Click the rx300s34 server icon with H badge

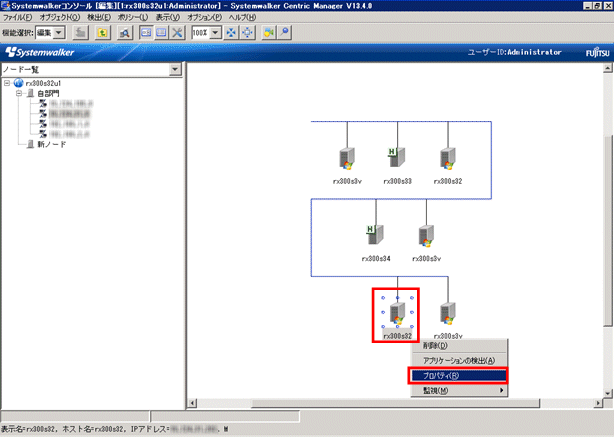pyautogui.click(x=375, y=235)
